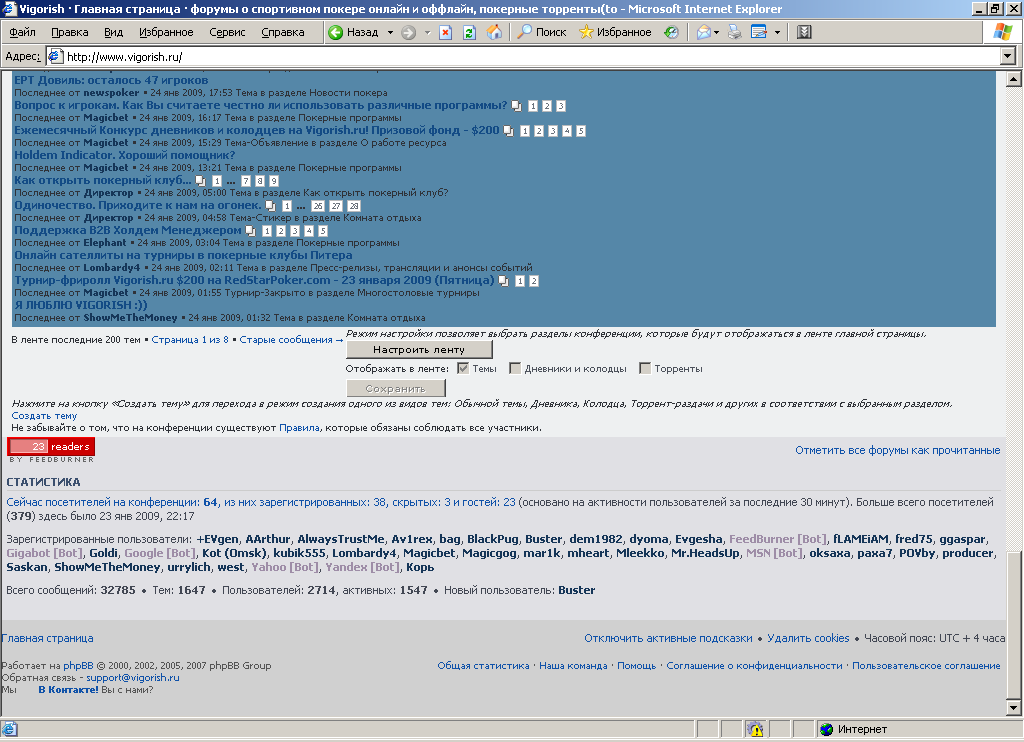
Task: Click the FeedBurner readers badge
Action: click(51, 447)
